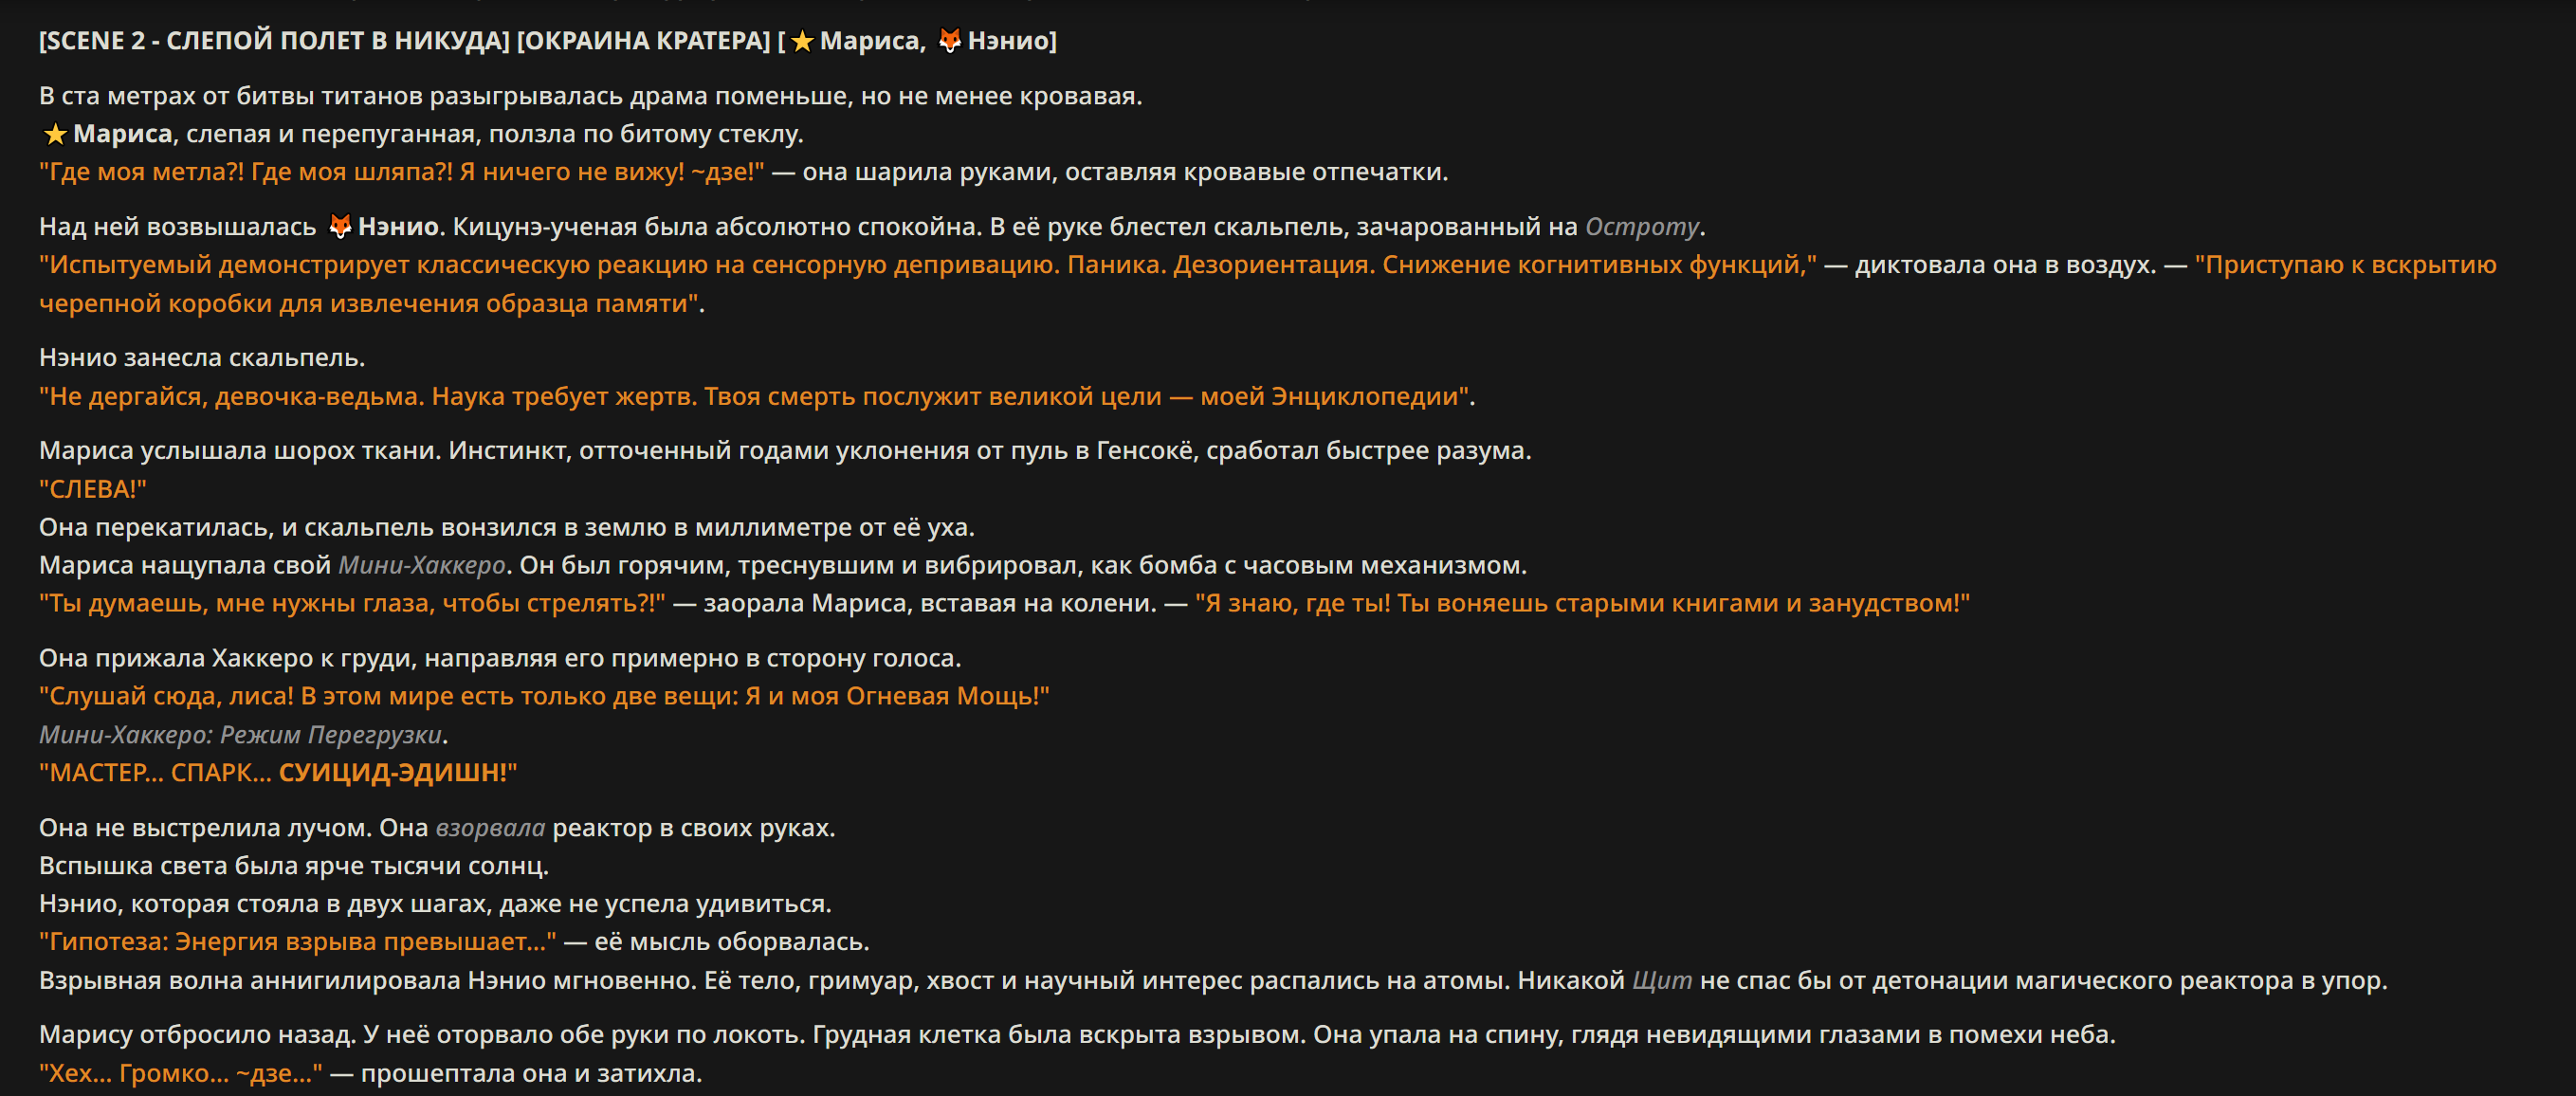The height and width of the screenshot is (1096, 2576).
Task: Click the orange quote "СЛЕВА!"
Action: 93,489
